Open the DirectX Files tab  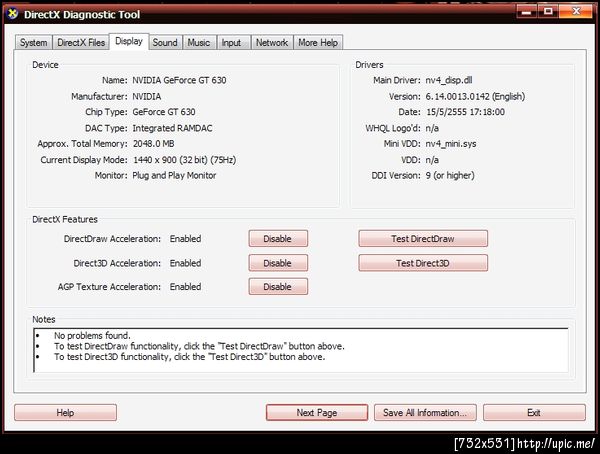pos(81,42)
